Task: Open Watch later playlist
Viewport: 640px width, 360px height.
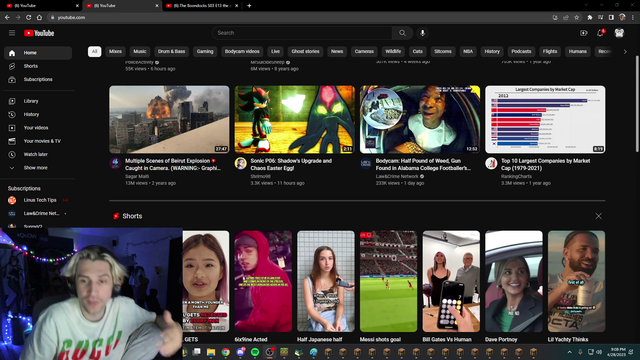Action: [38, 155]
